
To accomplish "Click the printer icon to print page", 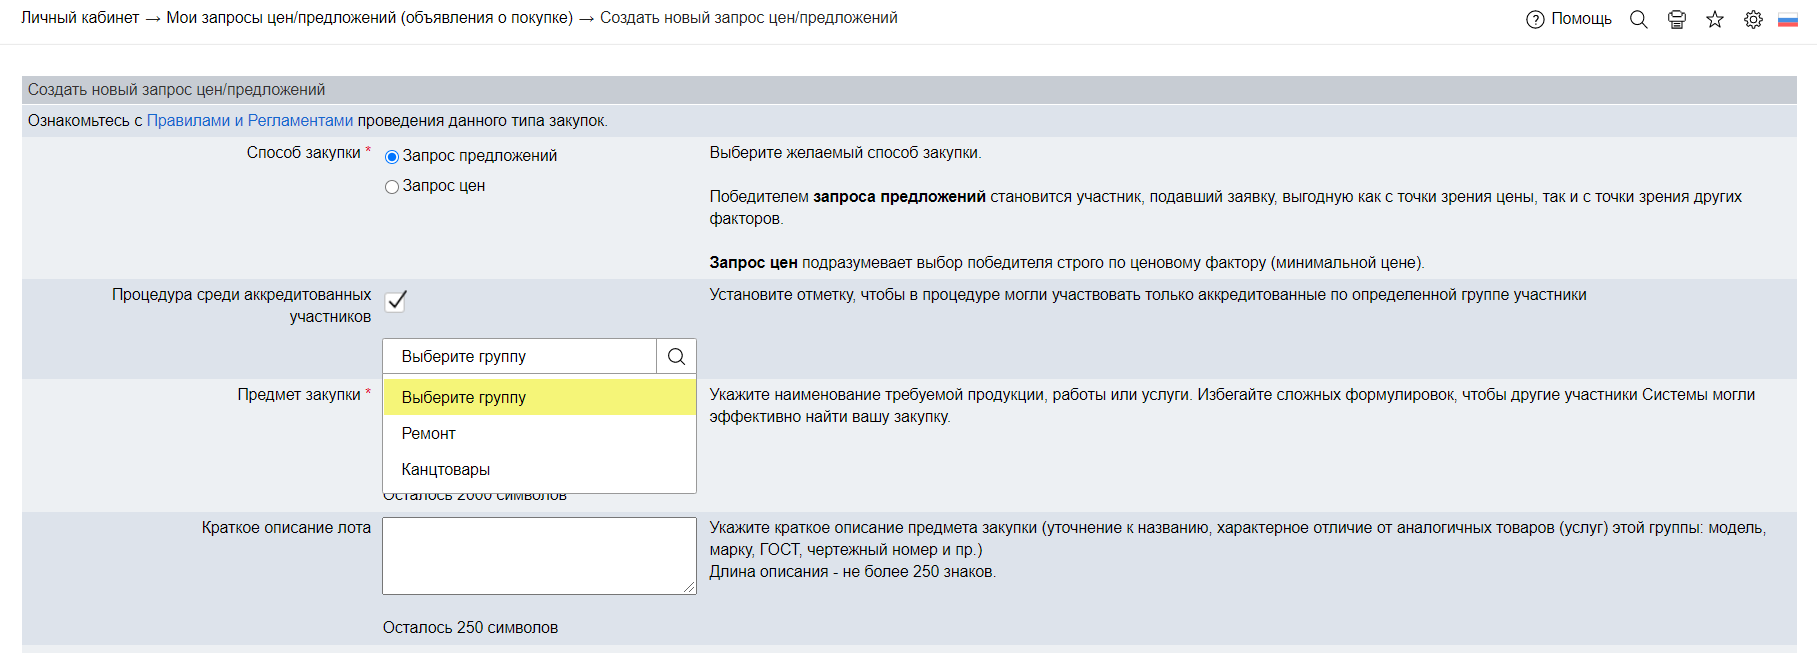I will [x=1677, y=19].
